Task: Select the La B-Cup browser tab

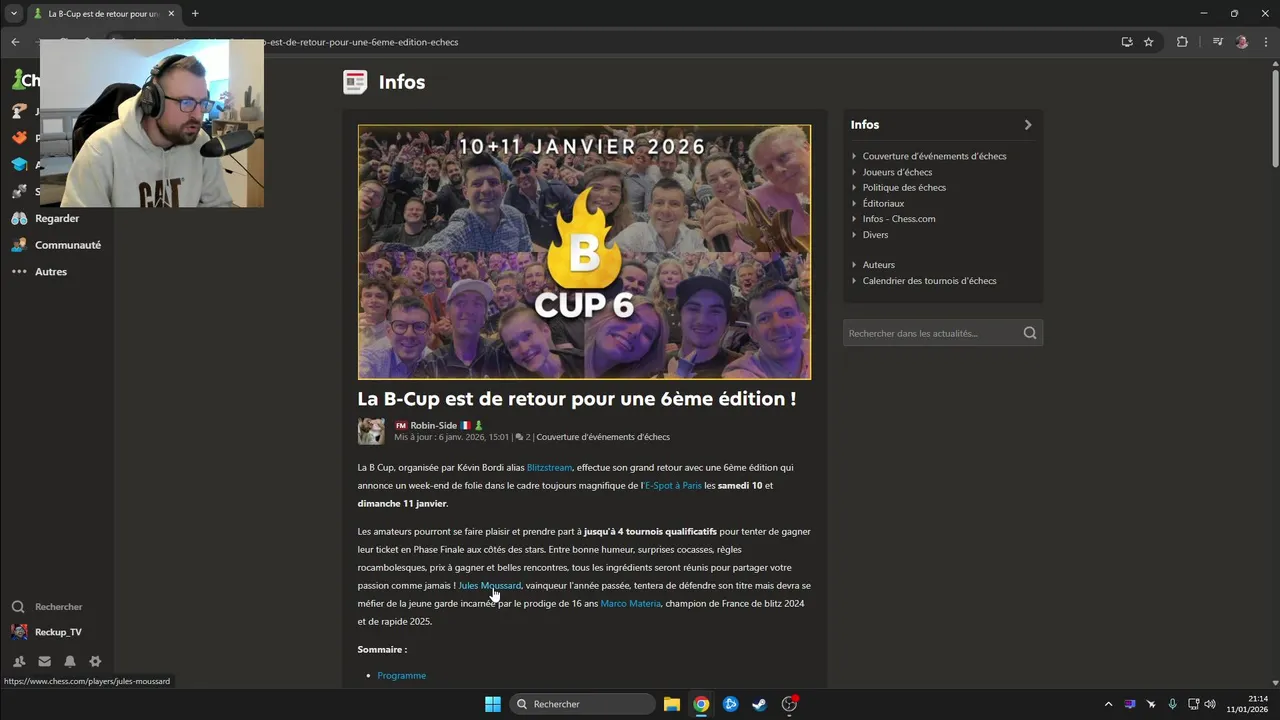Action: coord(104,14)
